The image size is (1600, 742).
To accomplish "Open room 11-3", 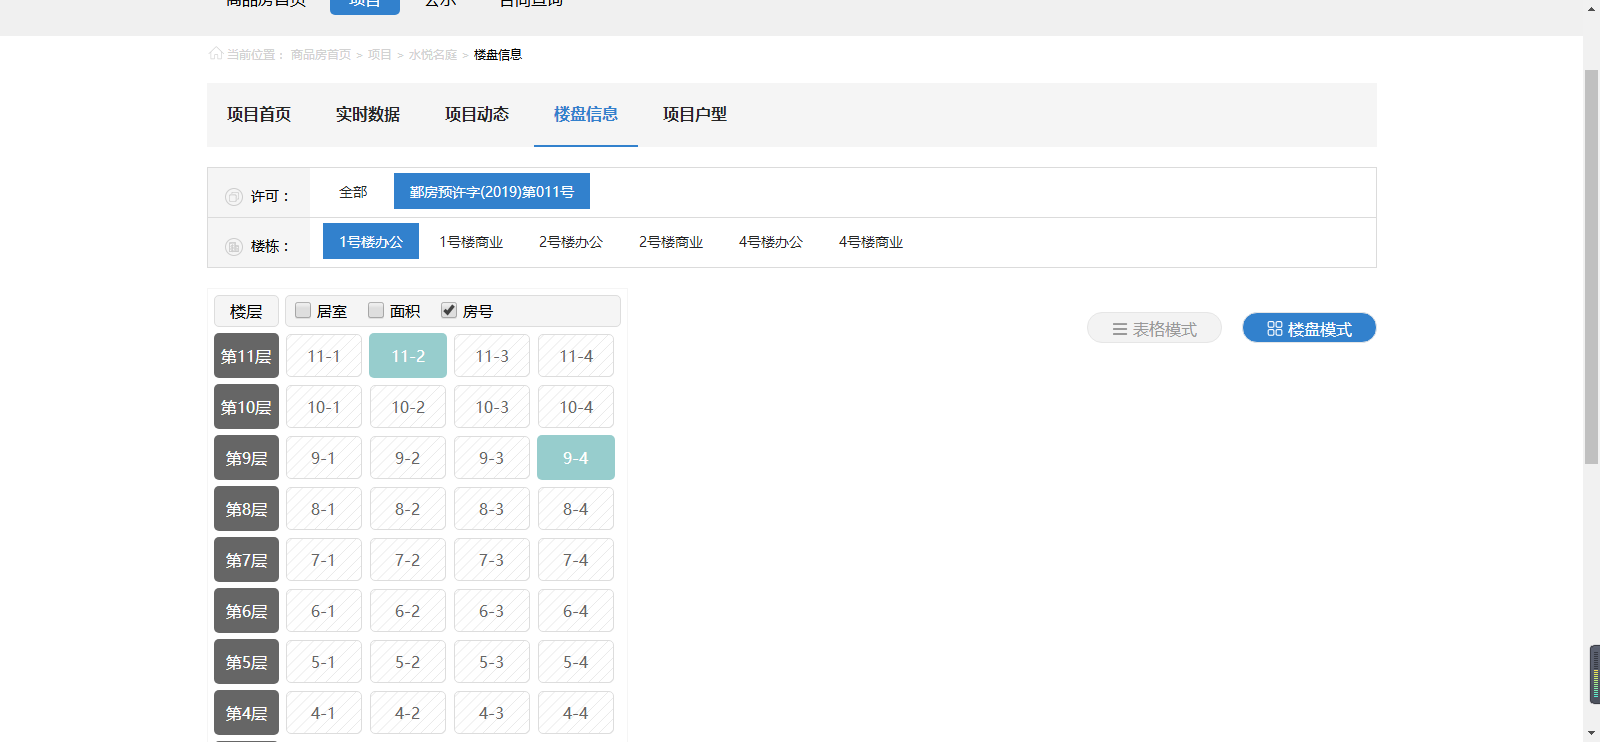I will pyautogui.click(x=492, y=356).
